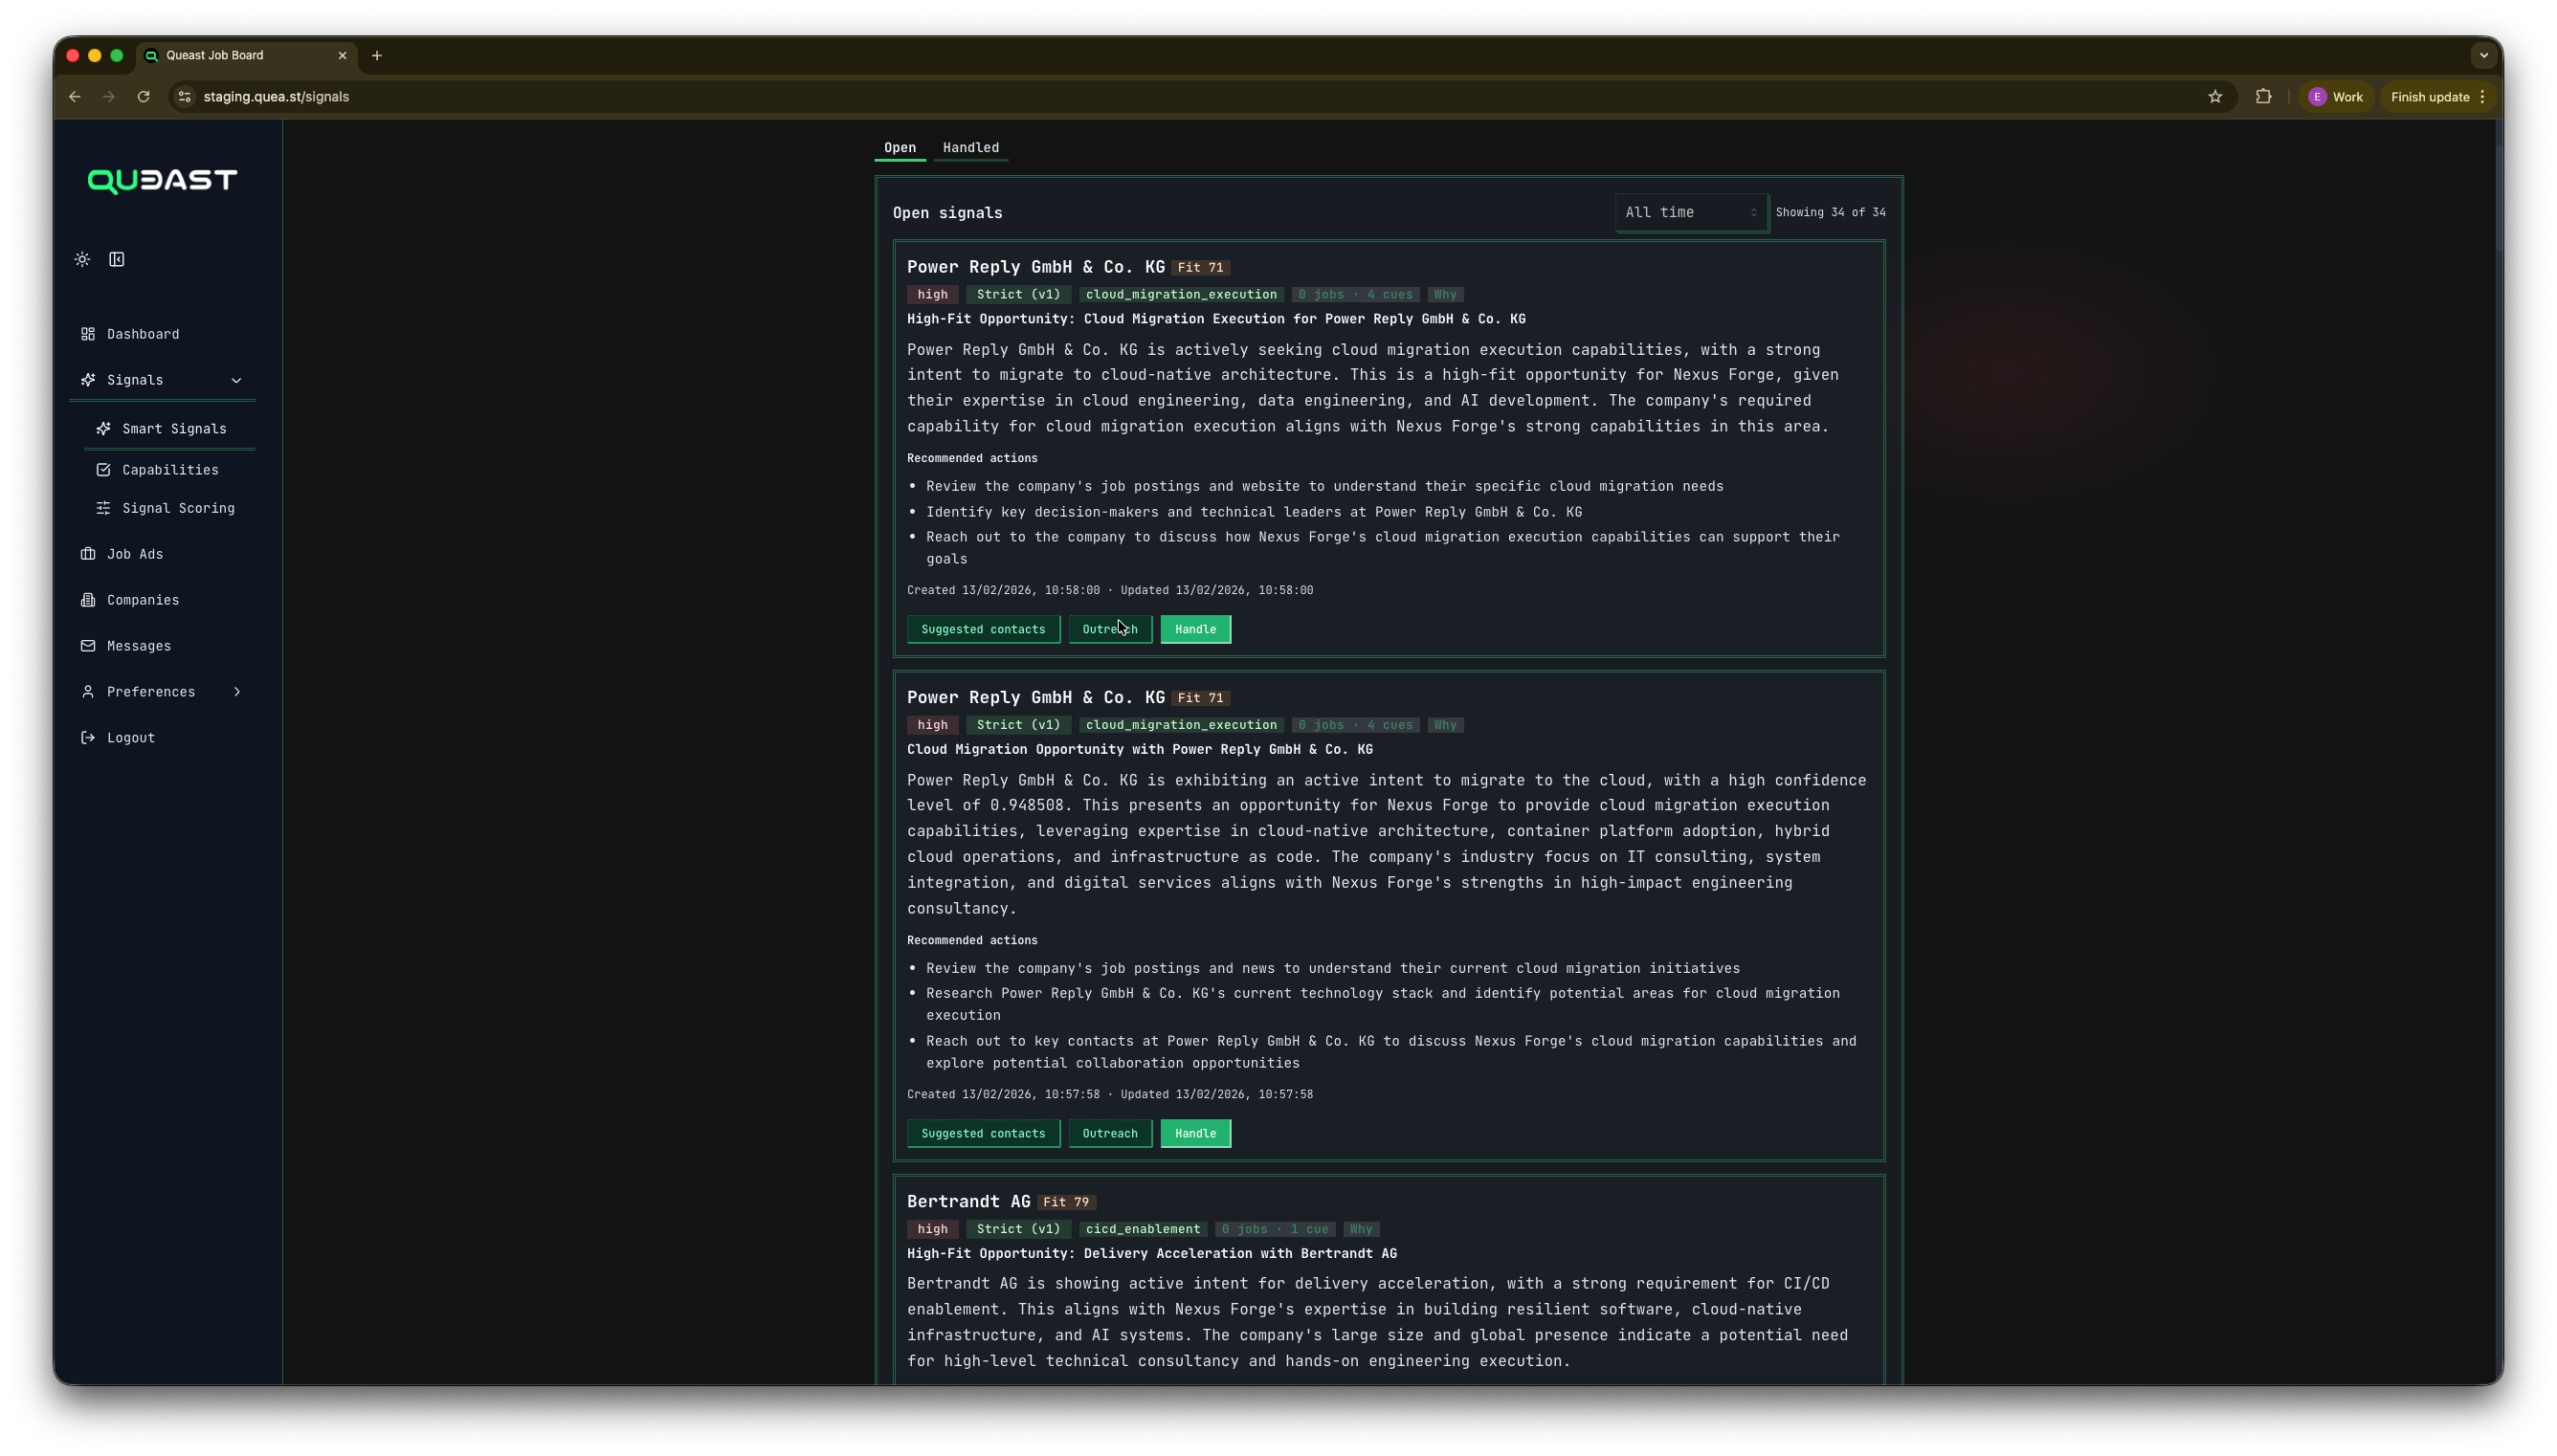Viewport: 2557px width, 1456px height.
Task: Click Suggested contacts for the first Power Reply signal
Action: (x=983, y=629)
